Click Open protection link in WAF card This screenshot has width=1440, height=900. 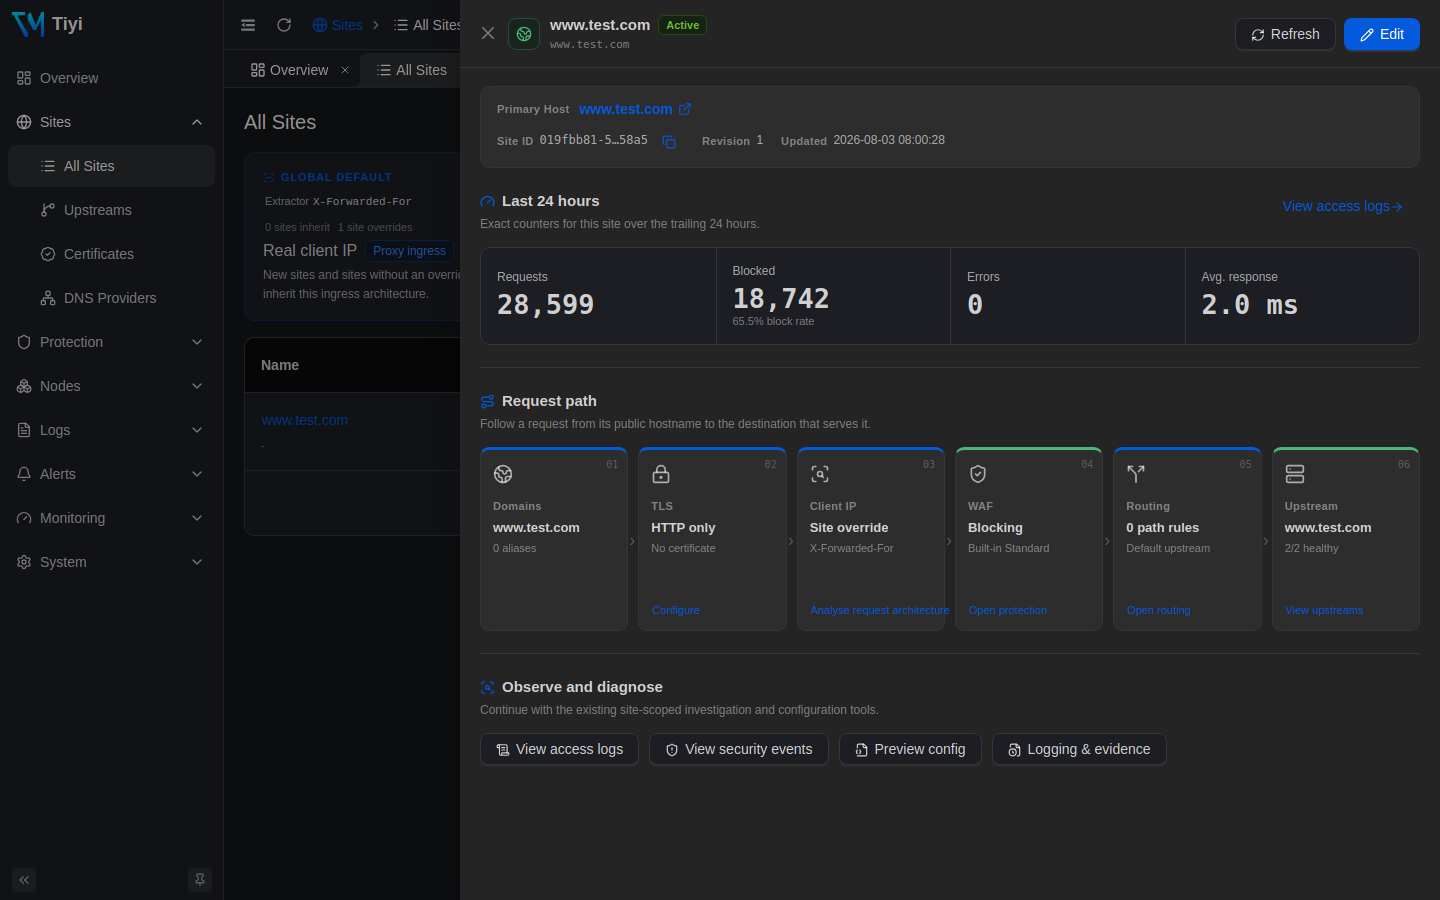coord(1008,610)
